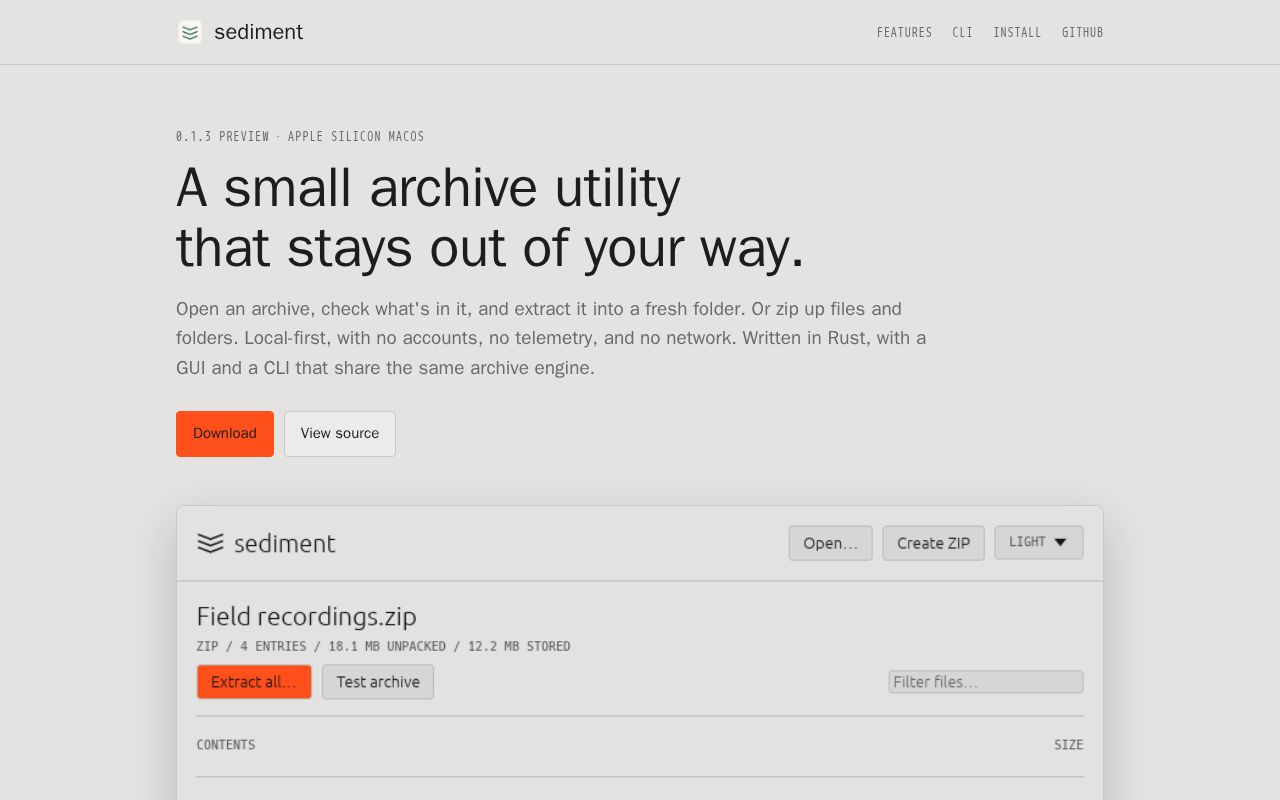Click the sediment wordmark in app preview
The width and height of the screenshot is (1280, 800).
pos(285,543)
